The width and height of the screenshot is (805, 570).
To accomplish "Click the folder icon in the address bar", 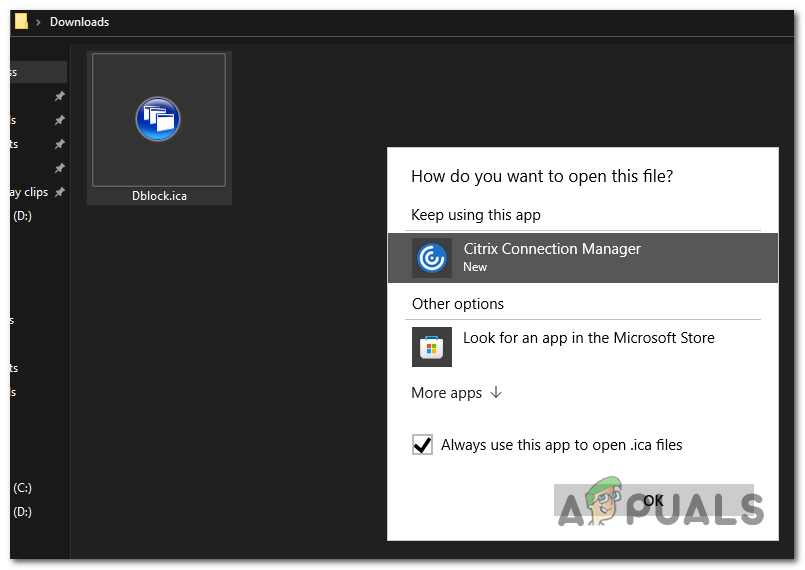I will [x=21, y=22].
